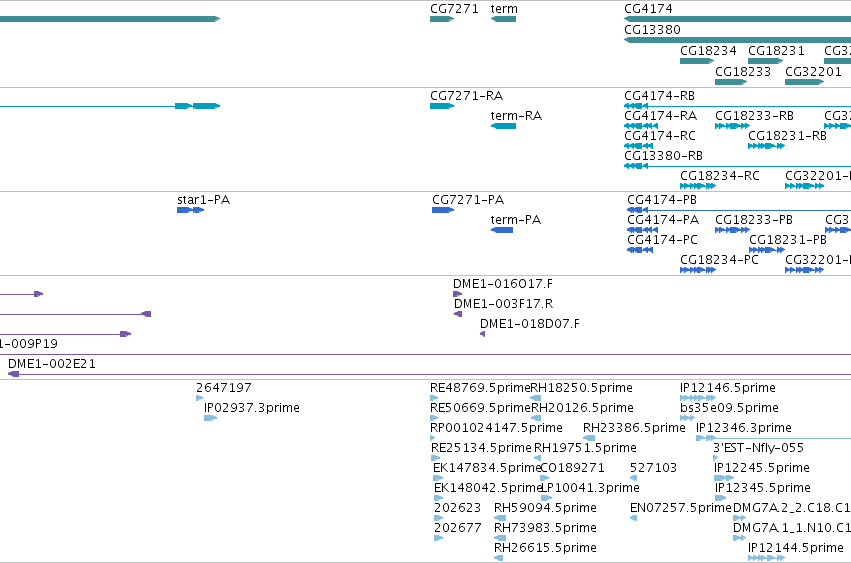Select the RE48769.5prime EST
The height and width of the screenshot is (563, 851).
pyautogui.click(x=433, y=398)
